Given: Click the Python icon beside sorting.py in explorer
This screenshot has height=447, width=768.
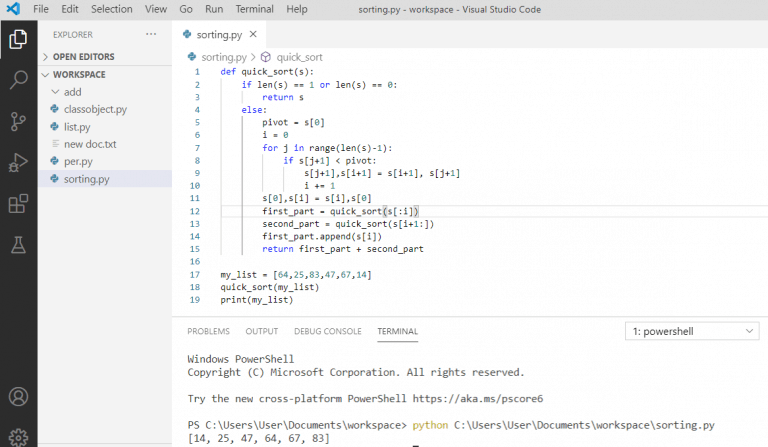Looking at the screenshot, I should click(x=54, y=179).
